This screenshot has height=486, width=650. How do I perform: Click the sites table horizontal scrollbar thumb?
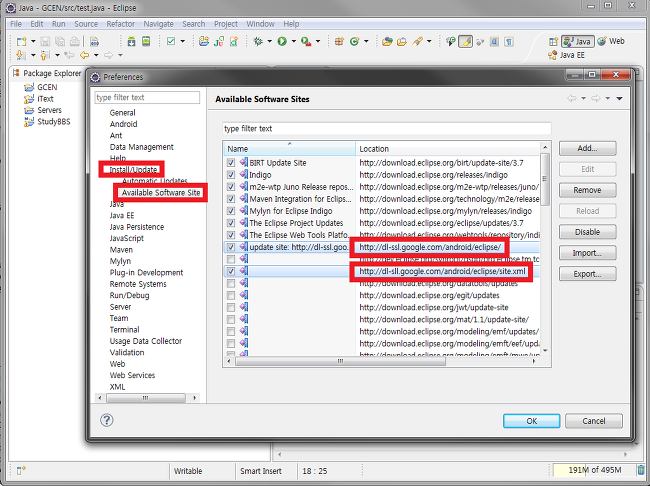[x=340, y=361]
